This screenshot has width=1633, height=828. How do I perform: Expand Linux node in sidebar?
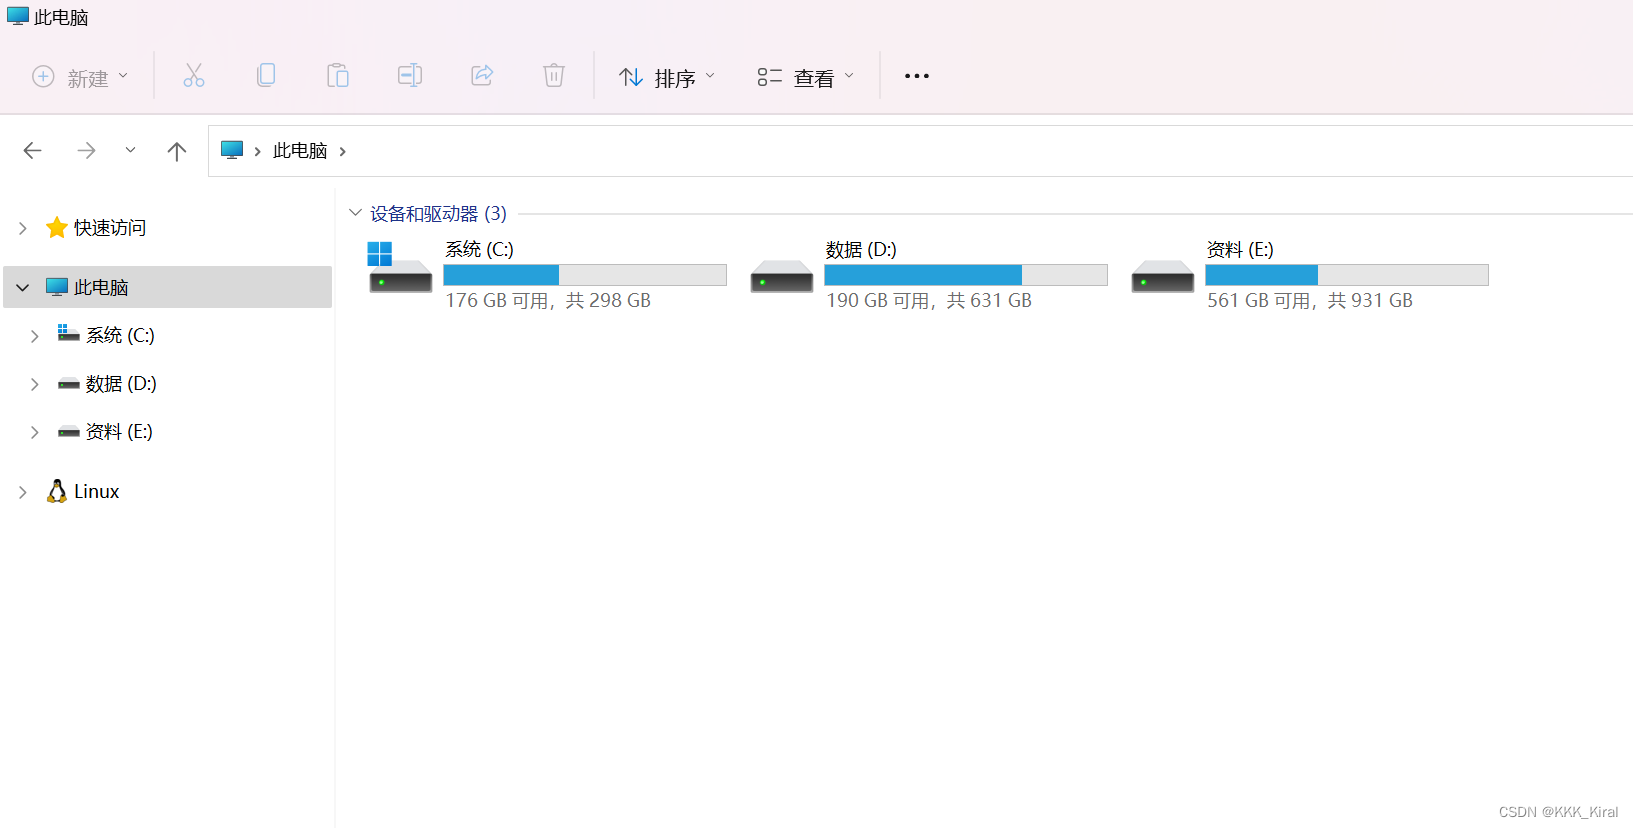coord(23,492)
